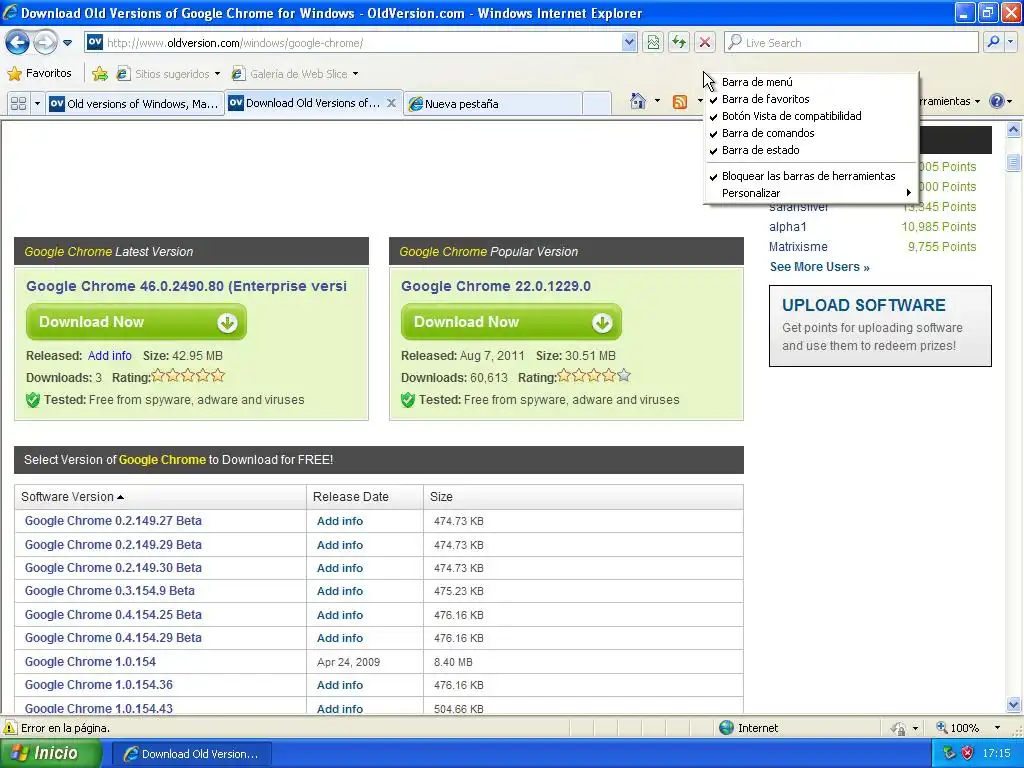Viewport: 1024px width, 768px height.
Task: Open the Home button dropdown arrow
Action: point(657,101)
